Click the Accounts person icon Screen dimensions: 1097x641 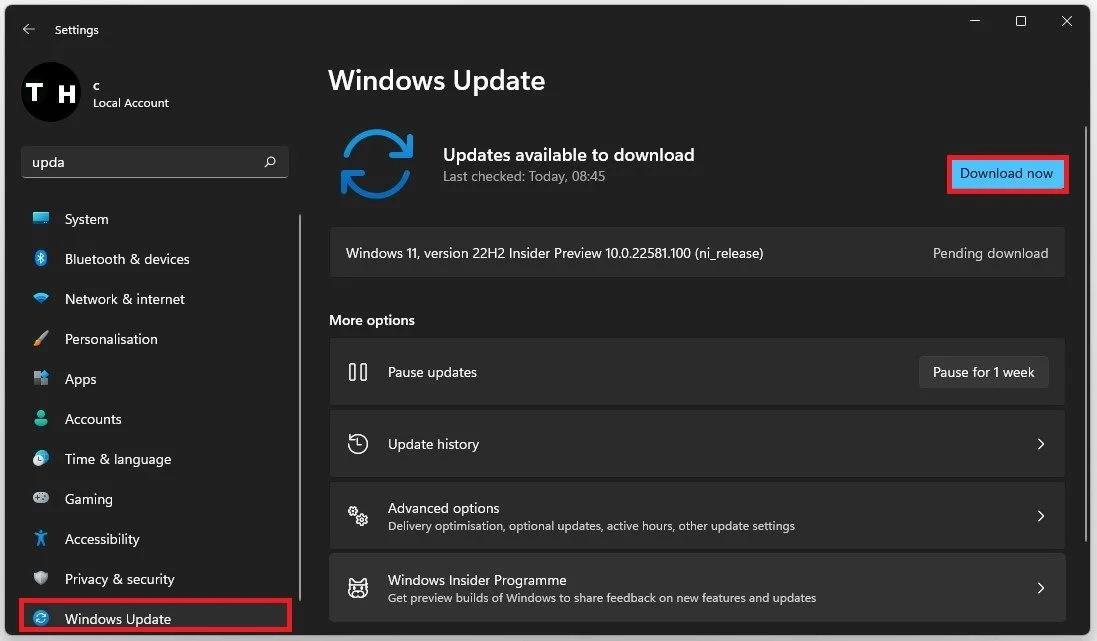point(41,418)
